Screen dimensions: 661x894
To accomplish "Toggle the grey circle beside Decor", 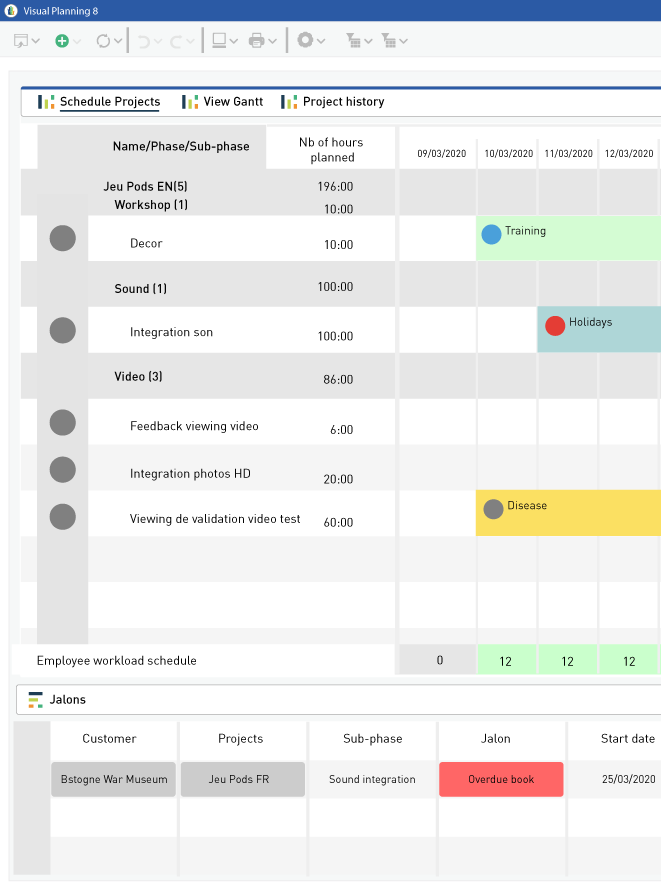I will coord(62,238).
